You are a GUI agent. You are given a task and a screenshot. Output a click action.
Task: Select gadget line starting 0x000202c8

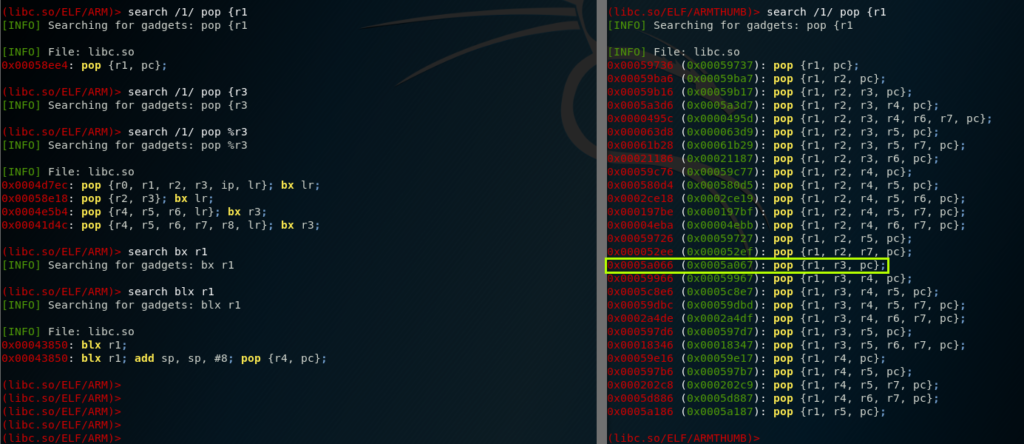point(773,385)
